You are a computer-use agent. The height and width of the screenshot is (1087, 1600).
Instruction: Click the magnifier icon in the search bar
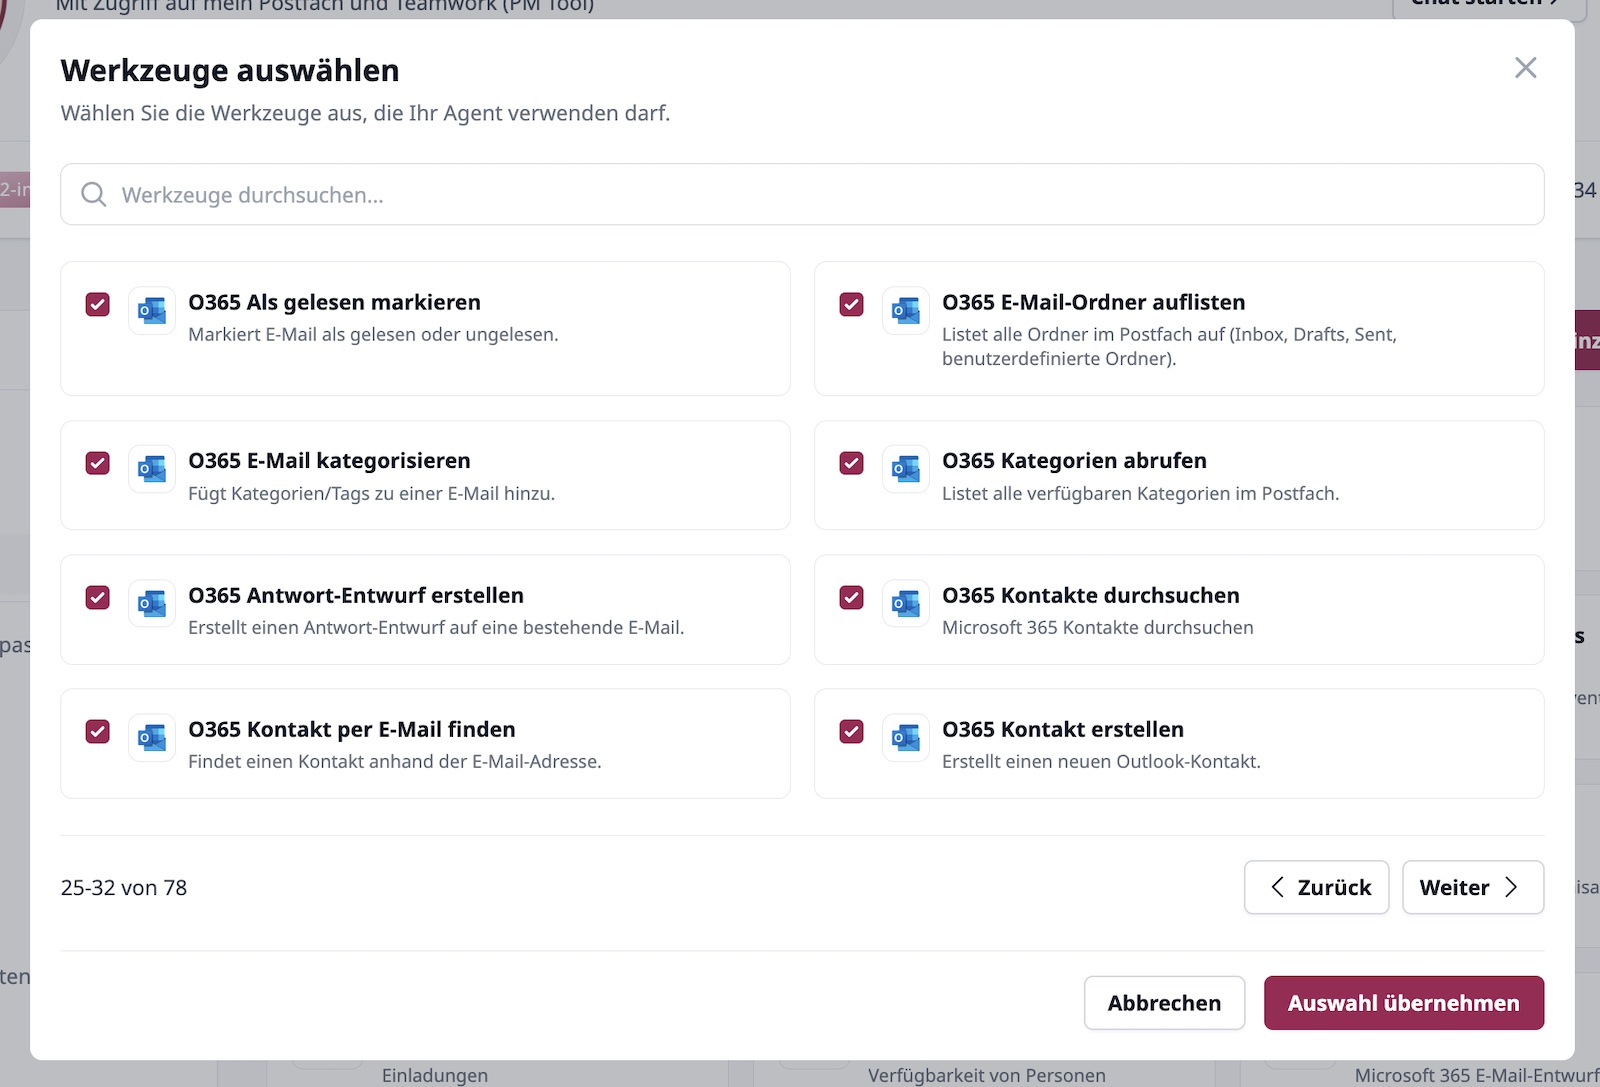[93, 194]
